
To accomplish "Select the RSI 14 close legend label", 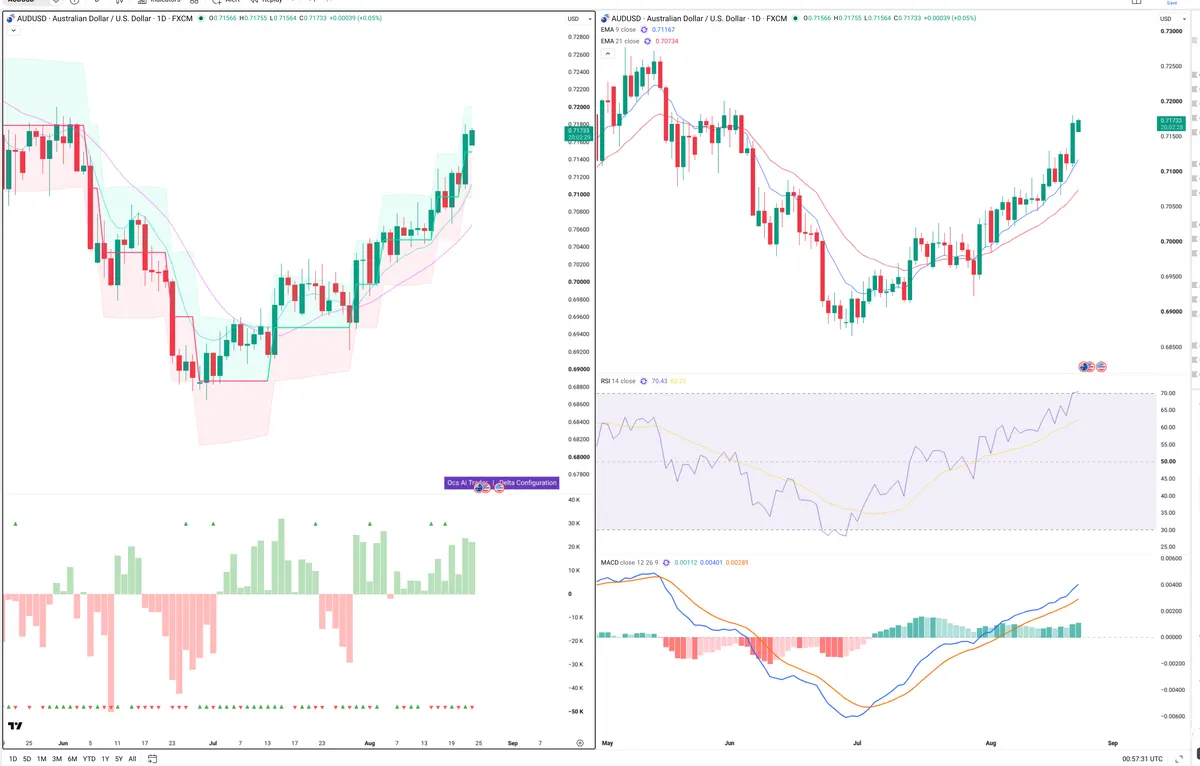I will (618, 381).
